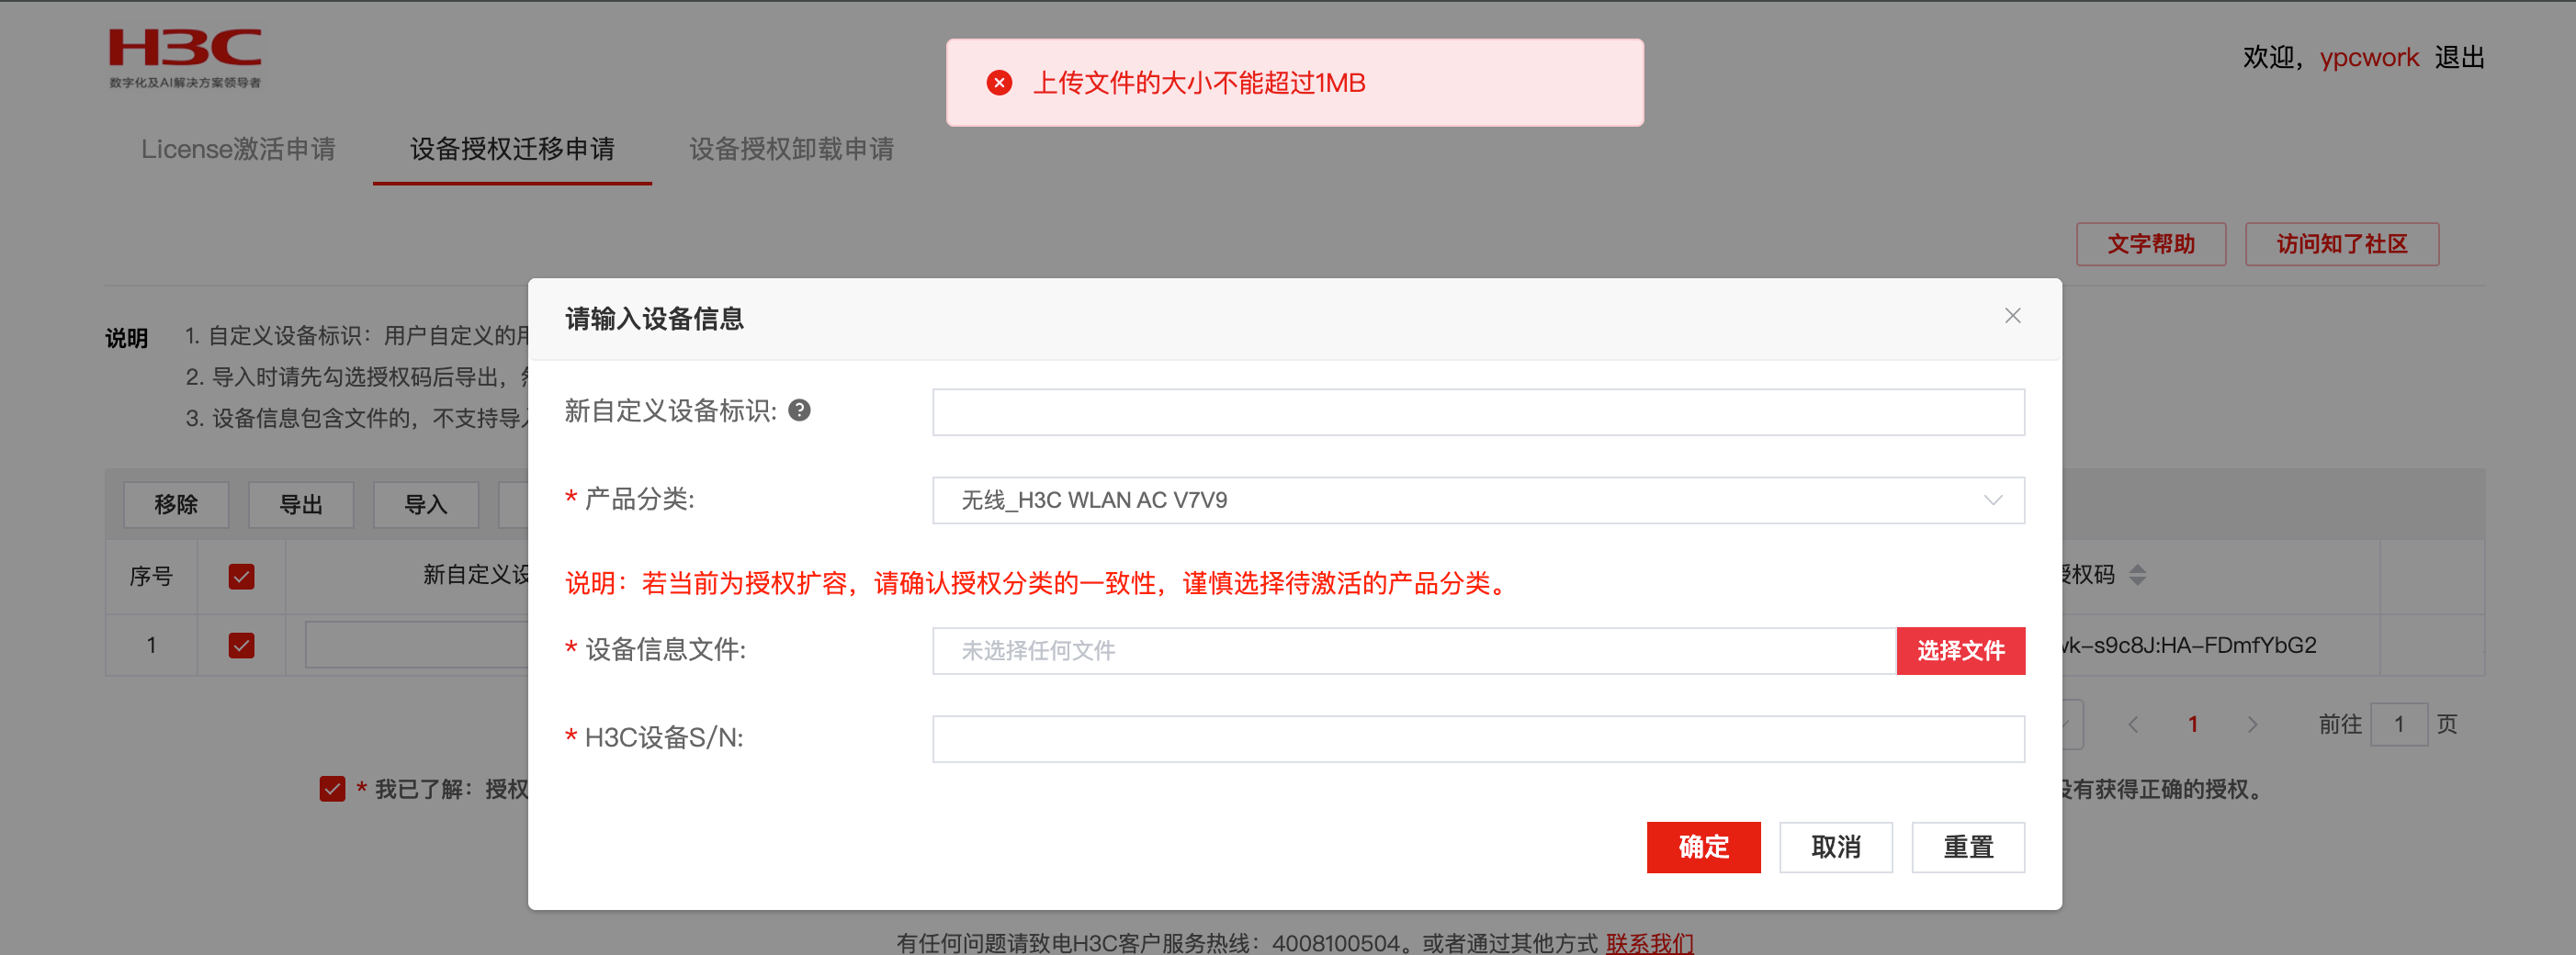Uncheck the row 1 checkbox
Screen dimensions: 2576x955
point(241,645)
